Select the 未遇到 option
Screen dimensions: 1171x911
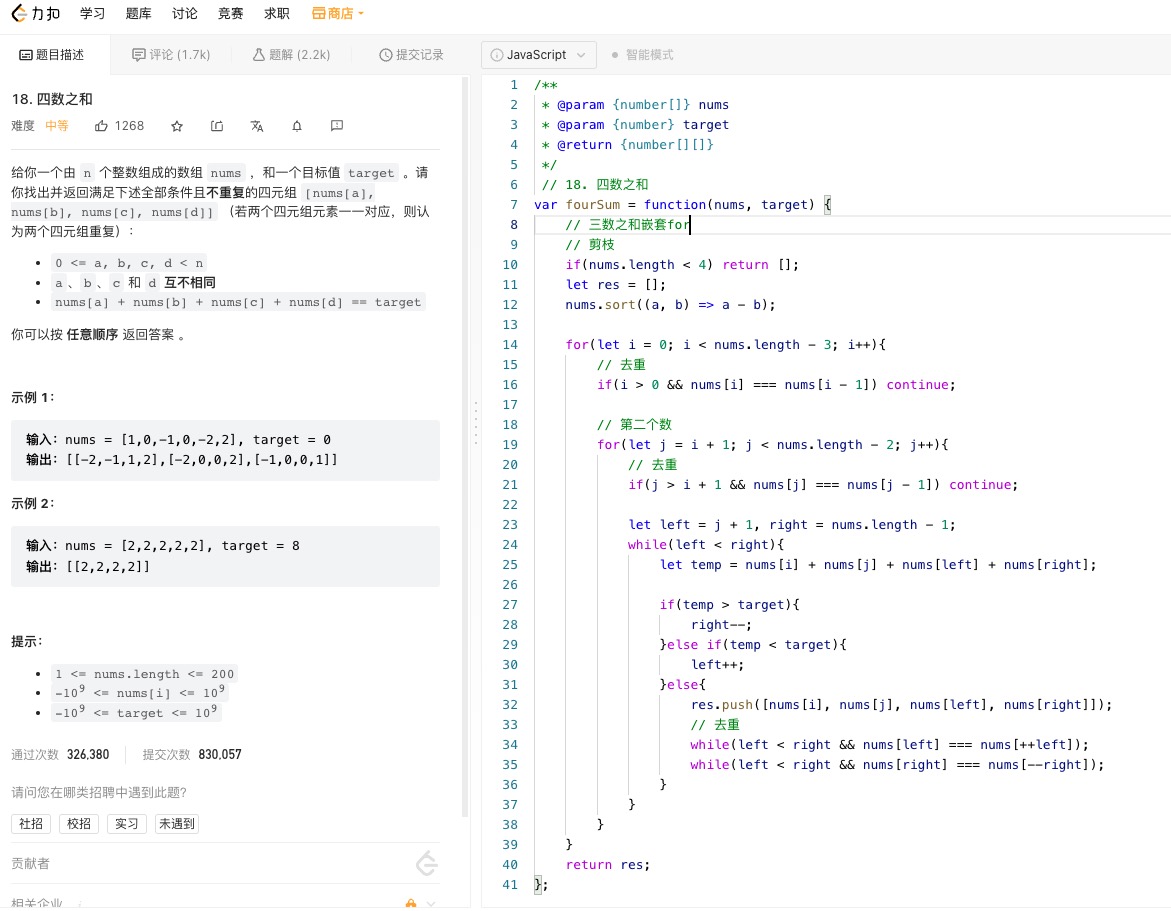[x=177, y=824]
